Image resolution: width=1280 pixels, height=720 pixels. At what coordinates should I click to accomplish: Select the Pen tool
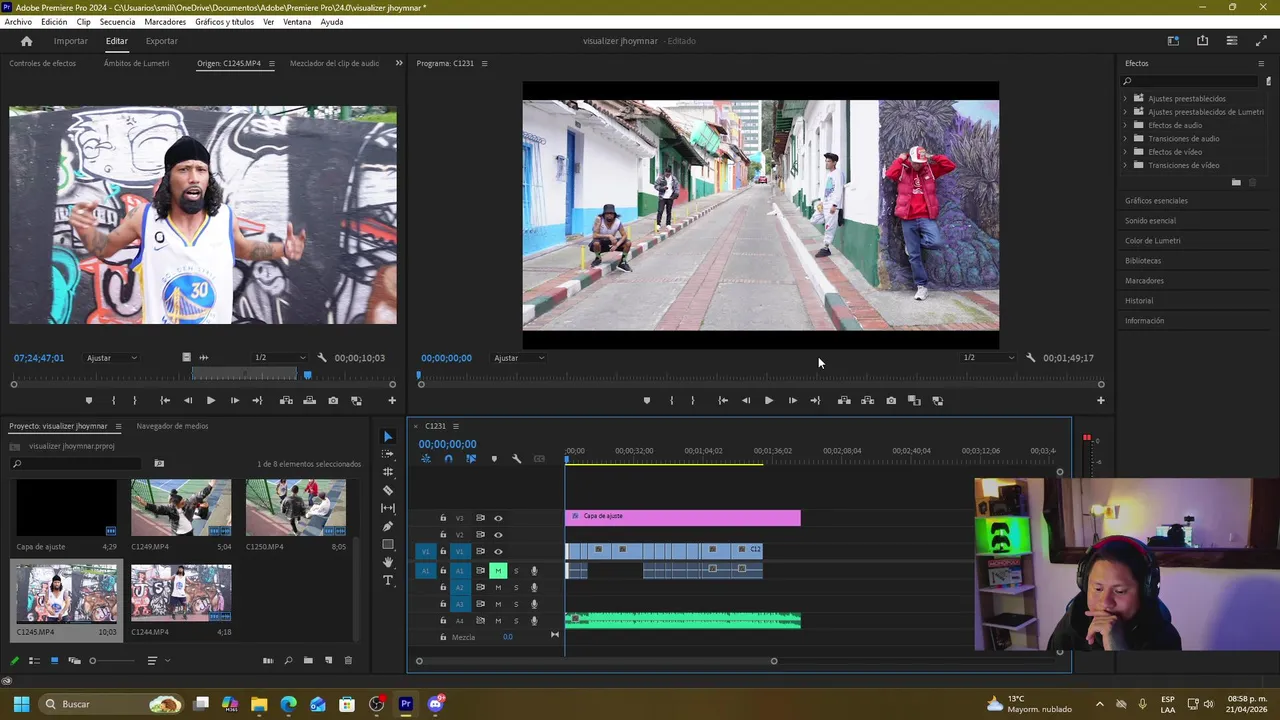pos(388,526)
